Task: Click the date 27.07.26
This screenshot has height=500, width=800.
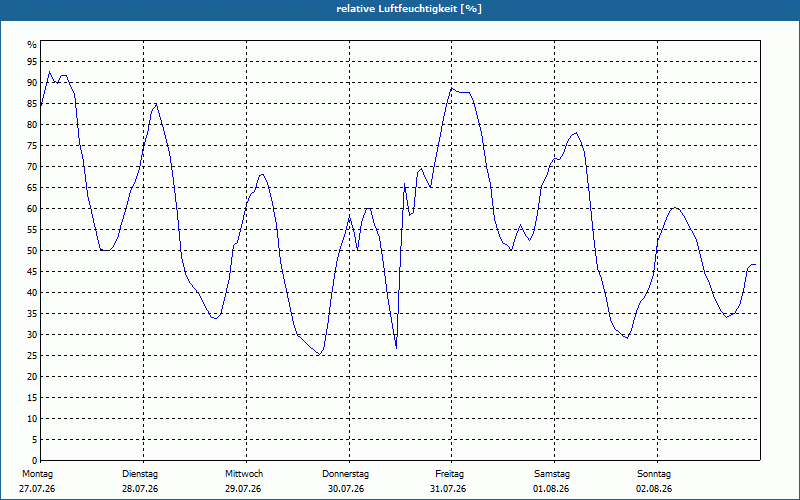Action: point(37,489)
